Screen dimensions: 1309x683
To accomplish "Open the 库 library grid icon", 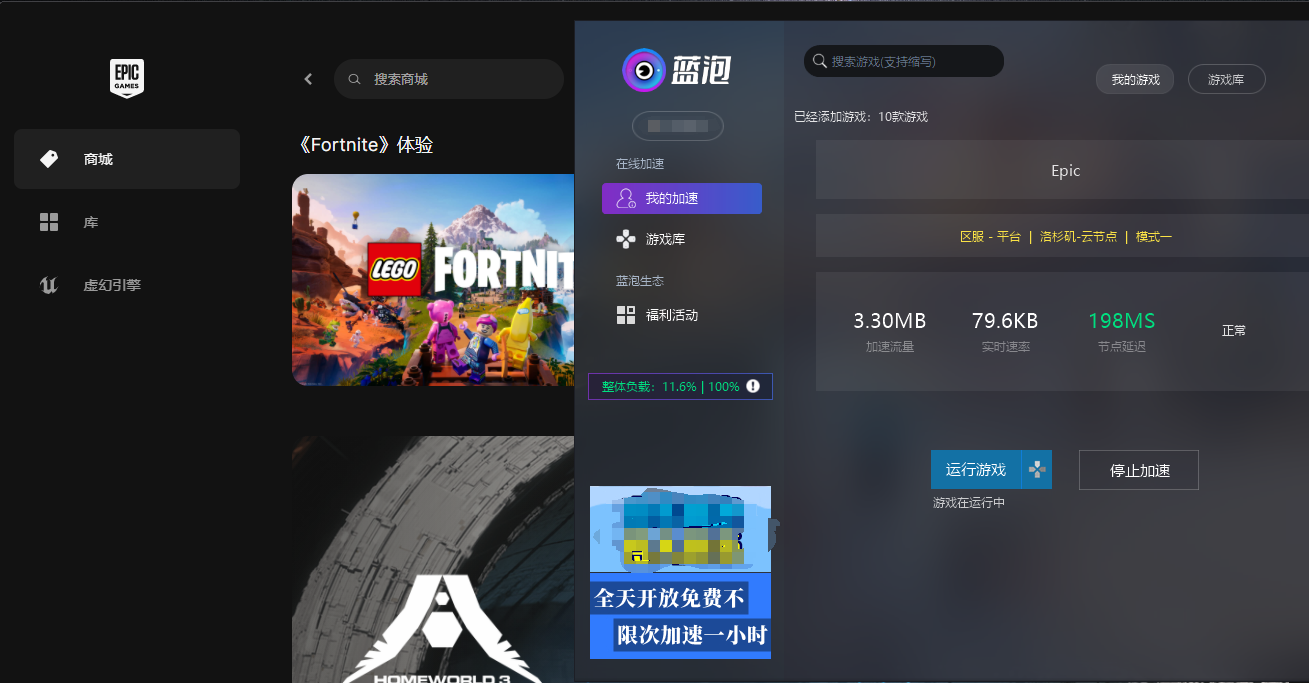I will [x=49, y=222].
